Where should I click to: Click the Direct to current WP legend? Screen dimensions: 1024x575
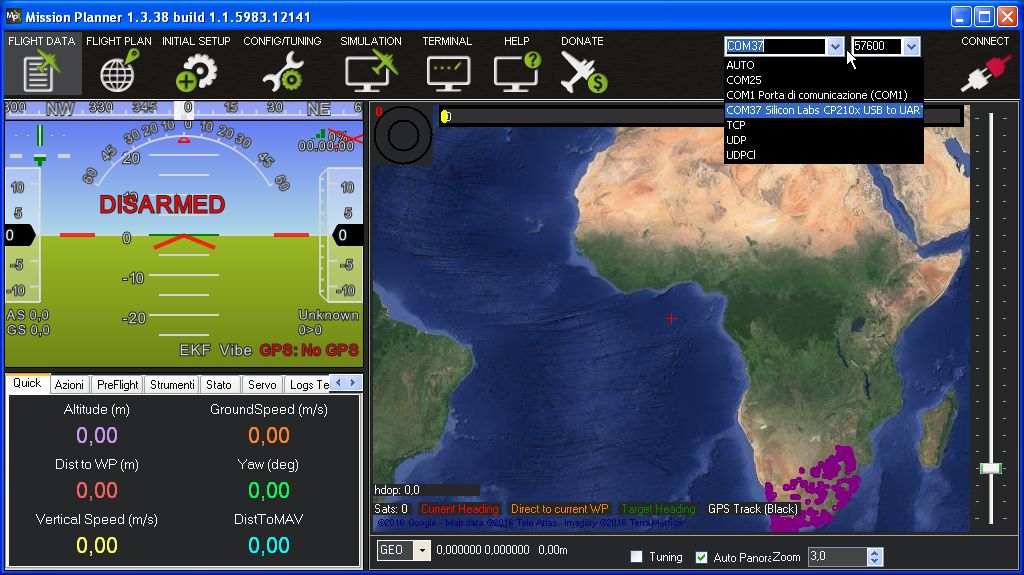click(x=559, y=508)
